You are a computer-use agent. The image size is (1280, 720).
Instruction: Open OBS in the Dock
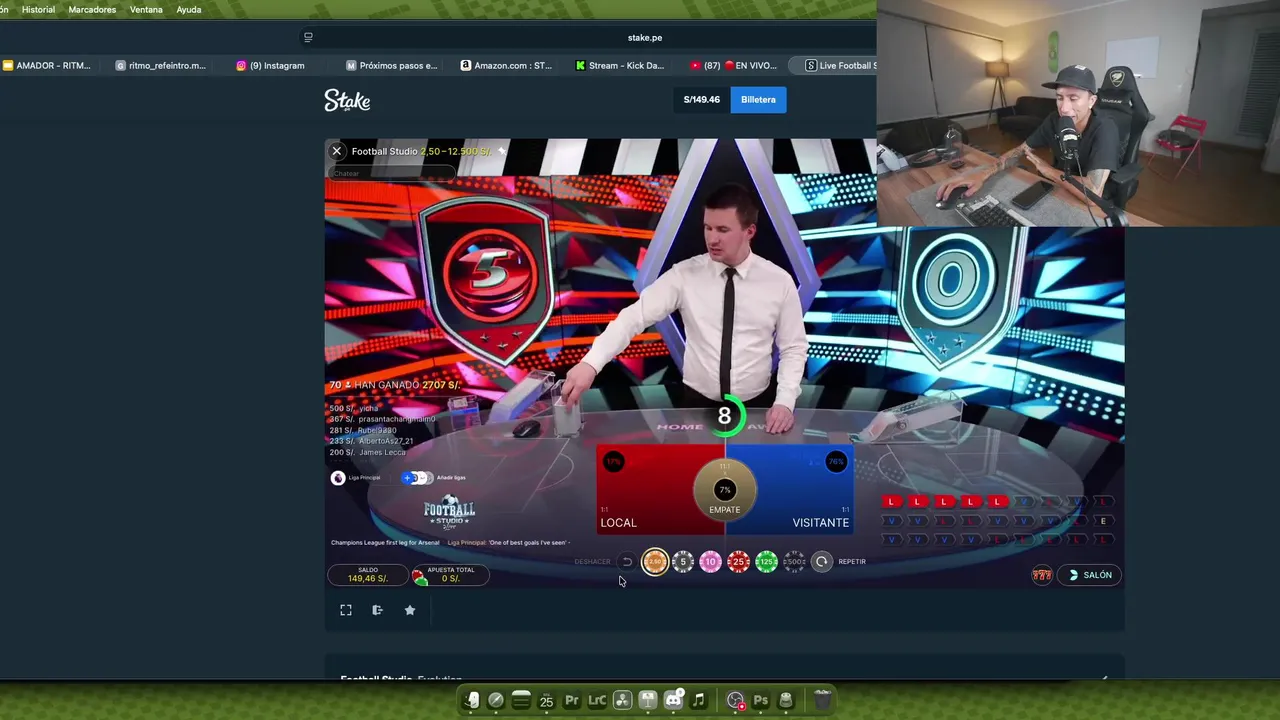736,701
